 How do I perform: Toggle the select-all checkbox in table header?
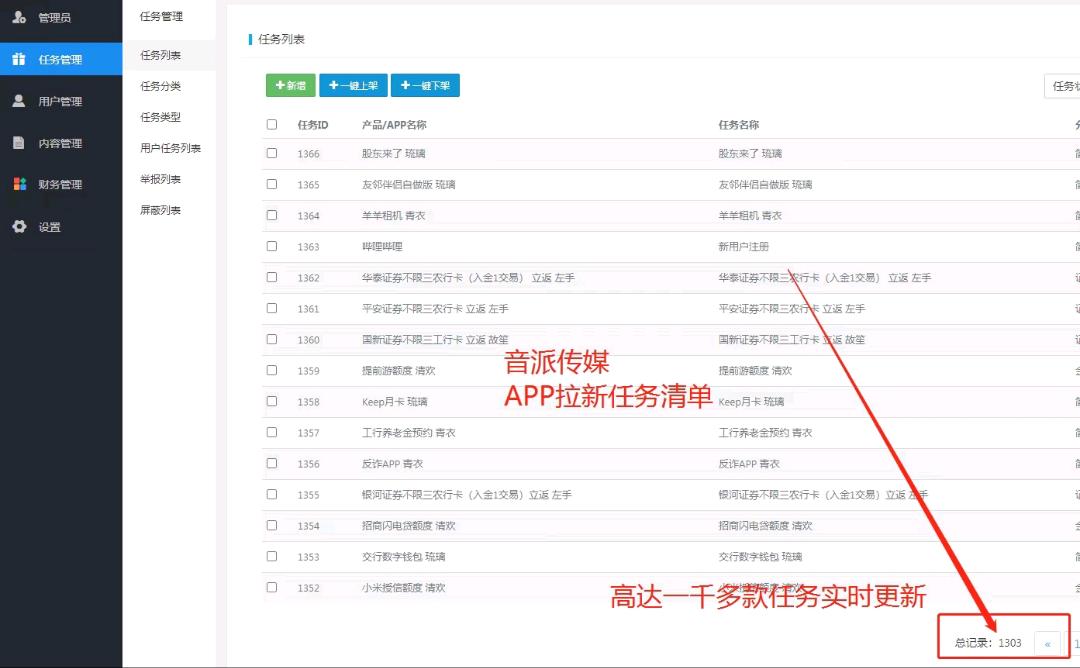[x=272, y=125]
